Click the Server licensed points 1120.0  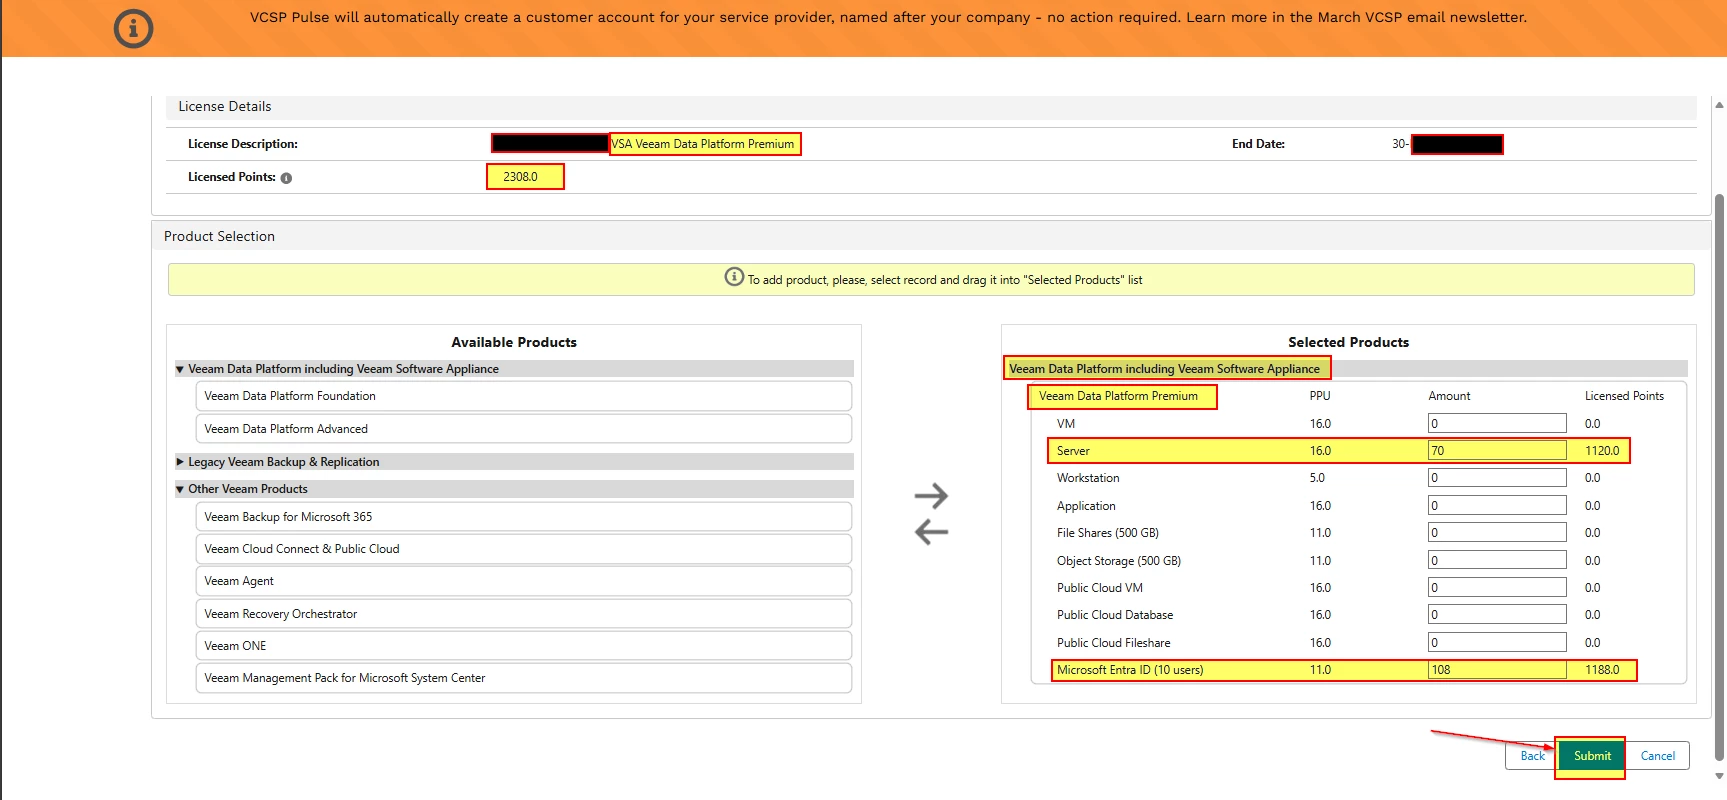click(x=1602, y=451)
